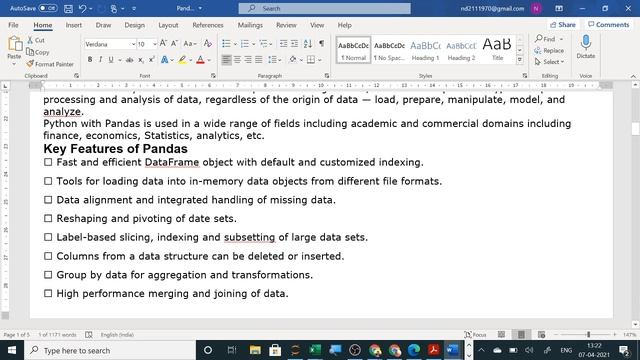The image size is (640, 360).
Task: Apply the Title style
Action: pyautogui.click(x=497, y=50)
